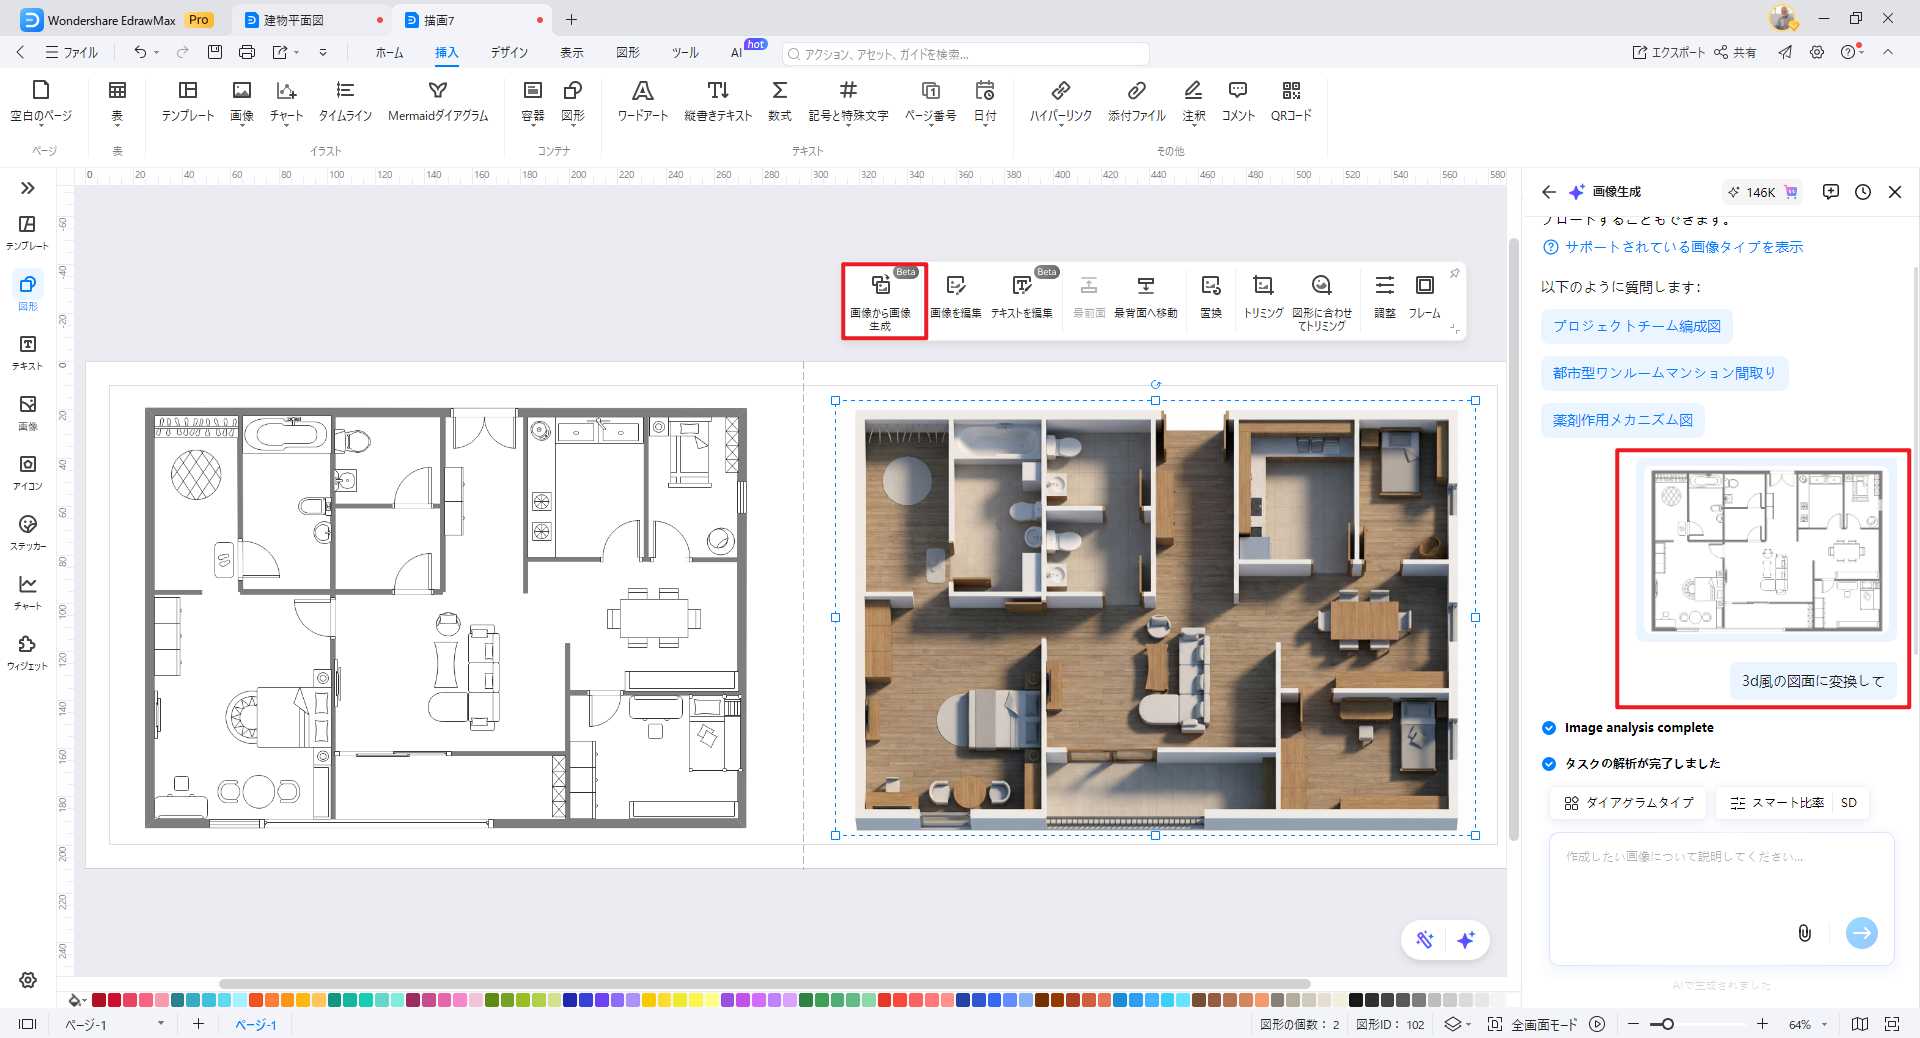Insert a formula (数式) from the ribbon
1920x1038 pixels.
tap(779, 100)
